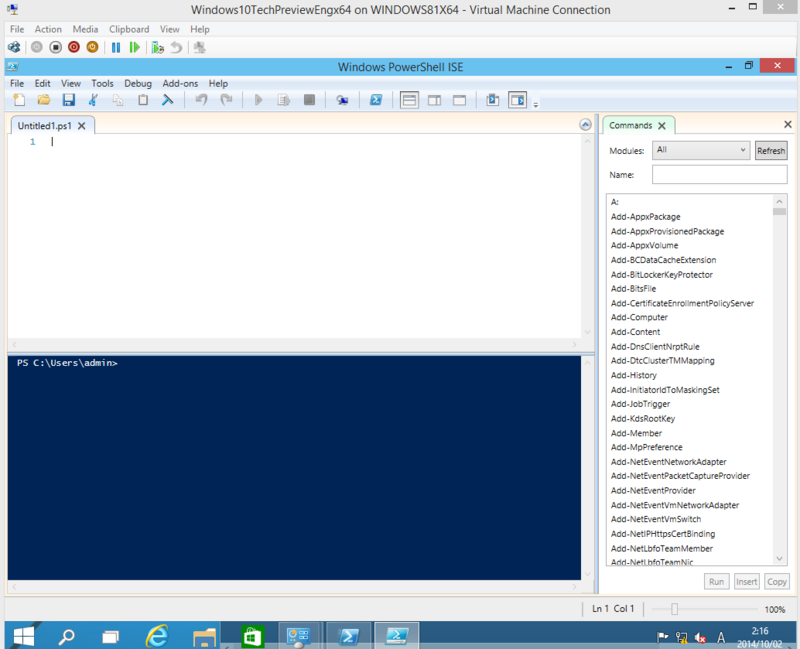
Task: Pause the virtual machine
Action: click(x=116, y=47)
